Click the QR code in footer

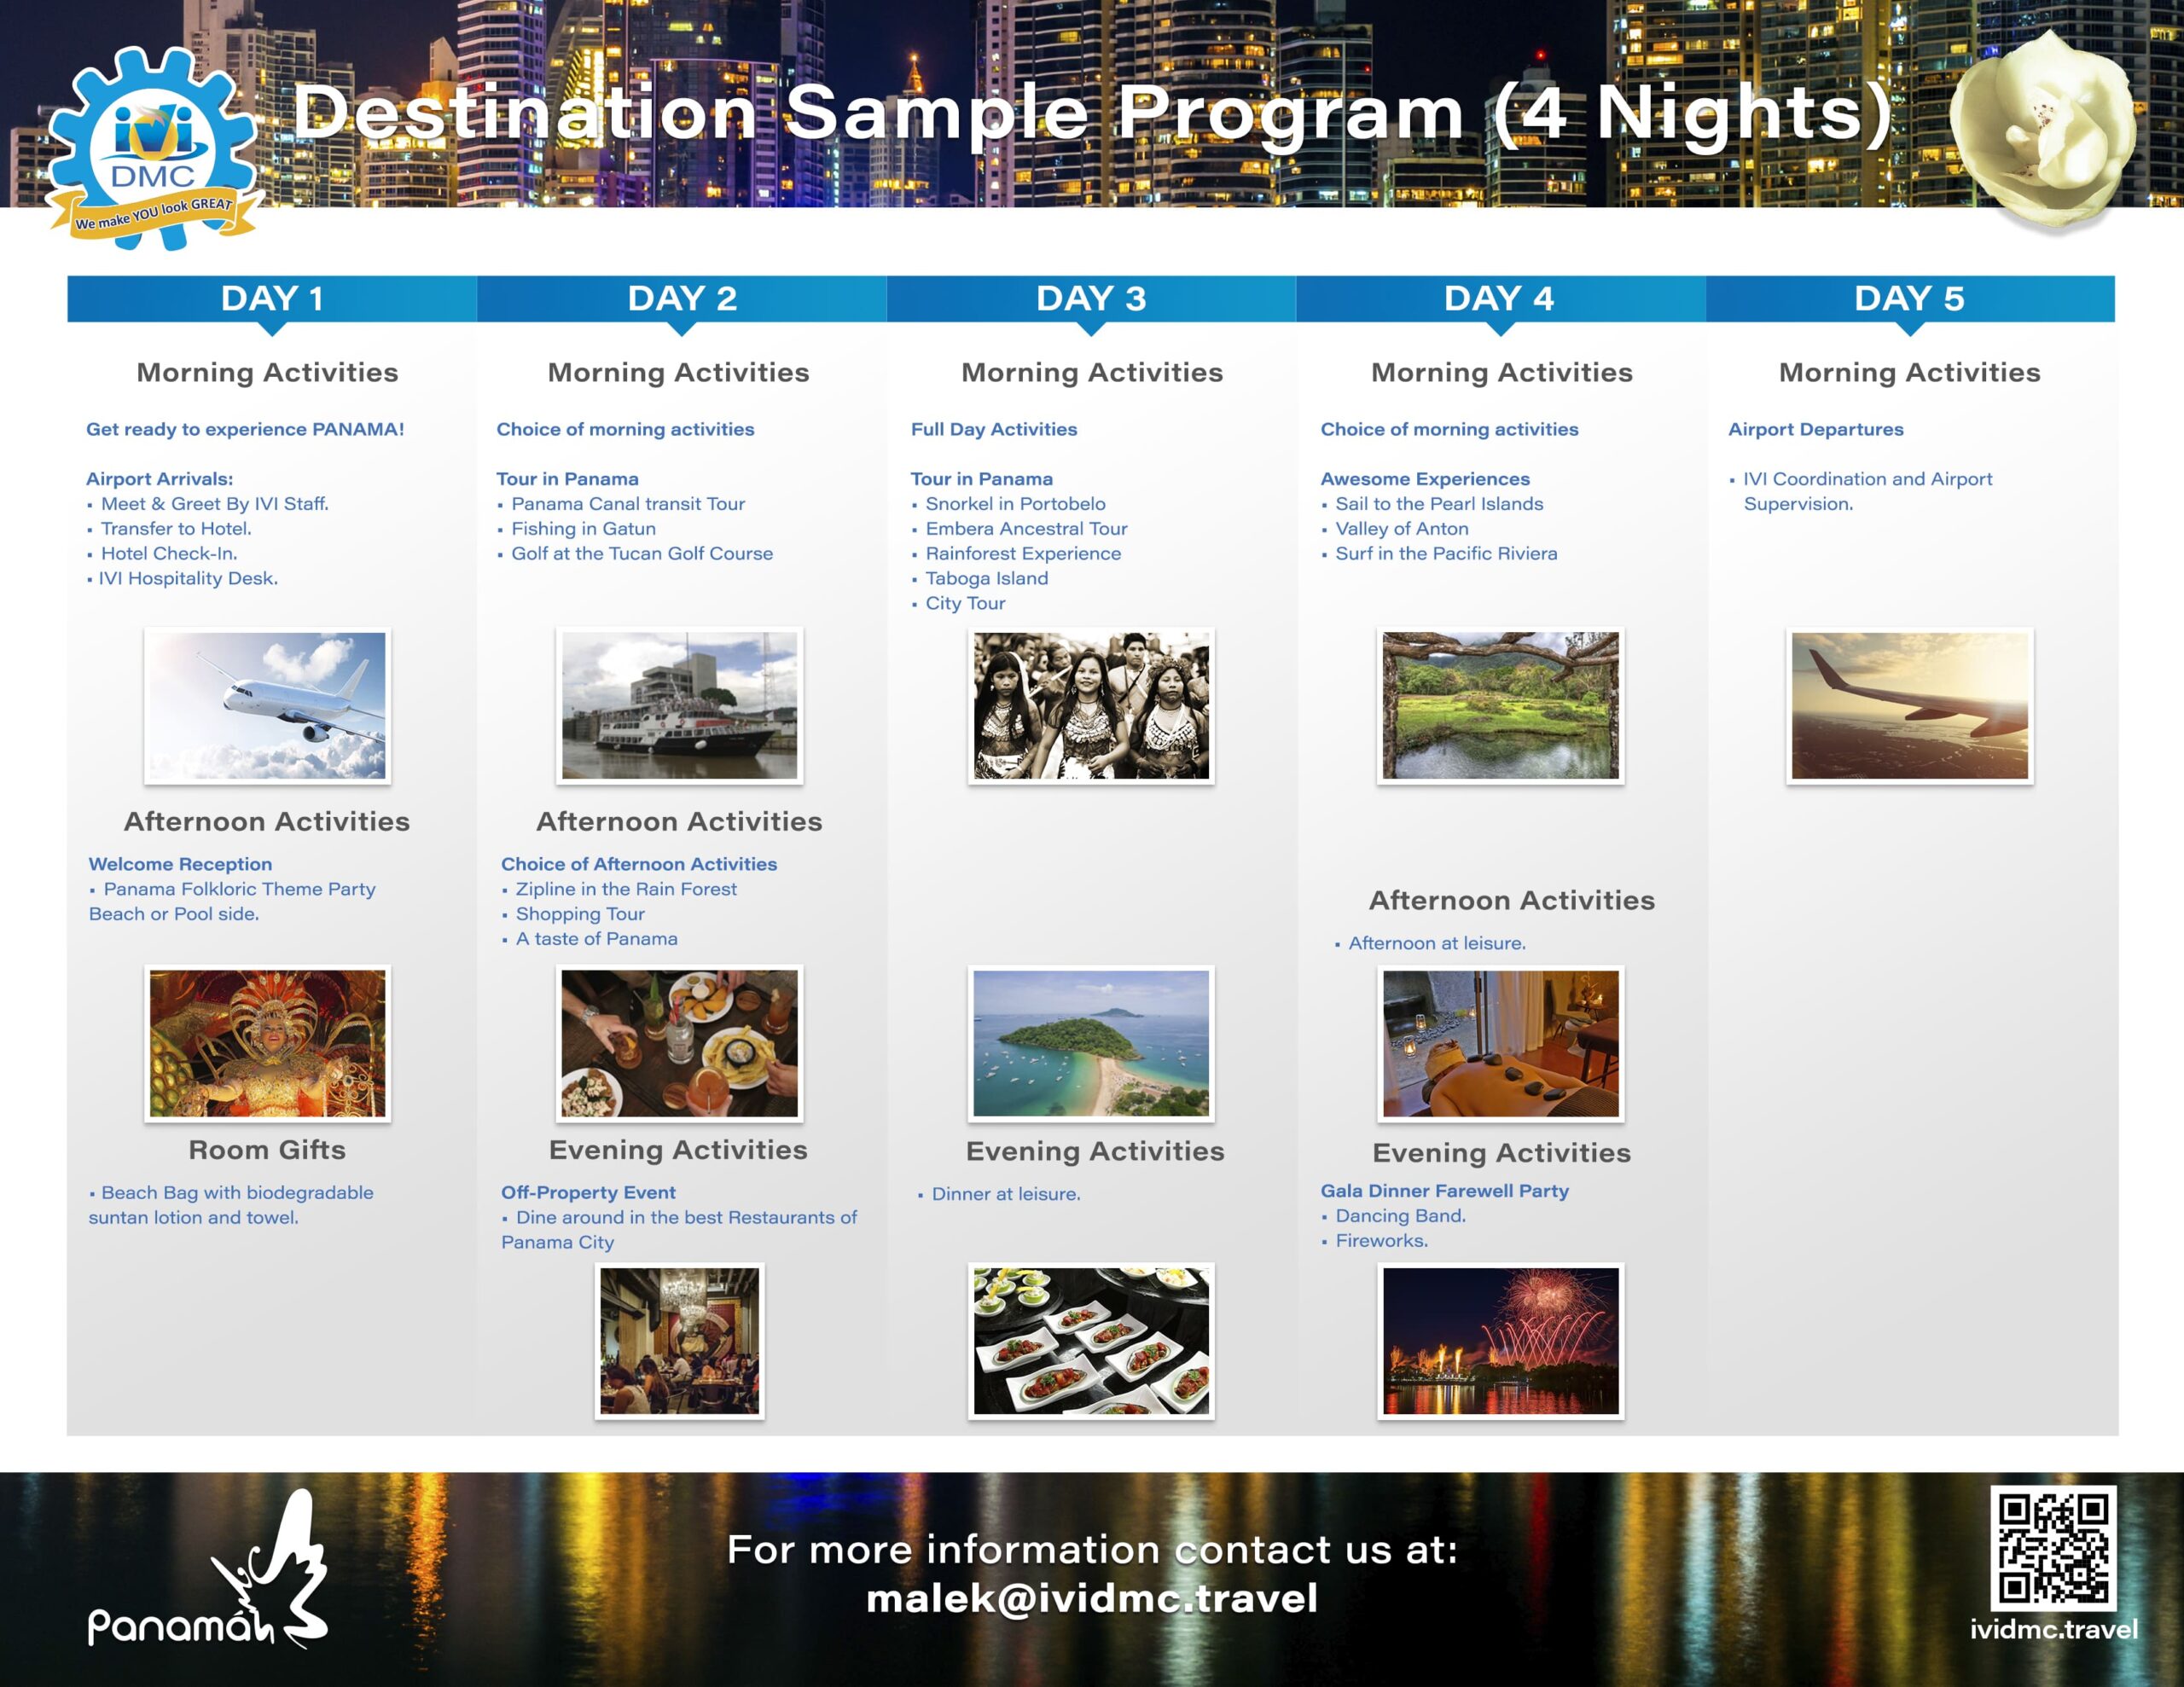(x=2052, y=1547)
